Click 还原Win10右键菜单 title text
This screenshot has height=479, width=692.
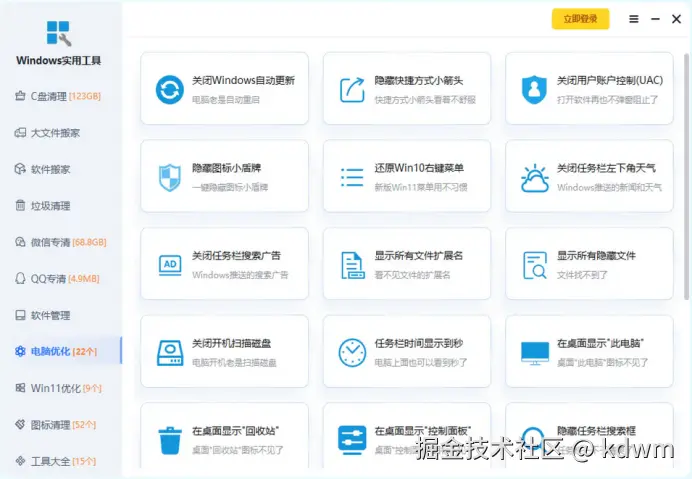(x=419, y=168)
